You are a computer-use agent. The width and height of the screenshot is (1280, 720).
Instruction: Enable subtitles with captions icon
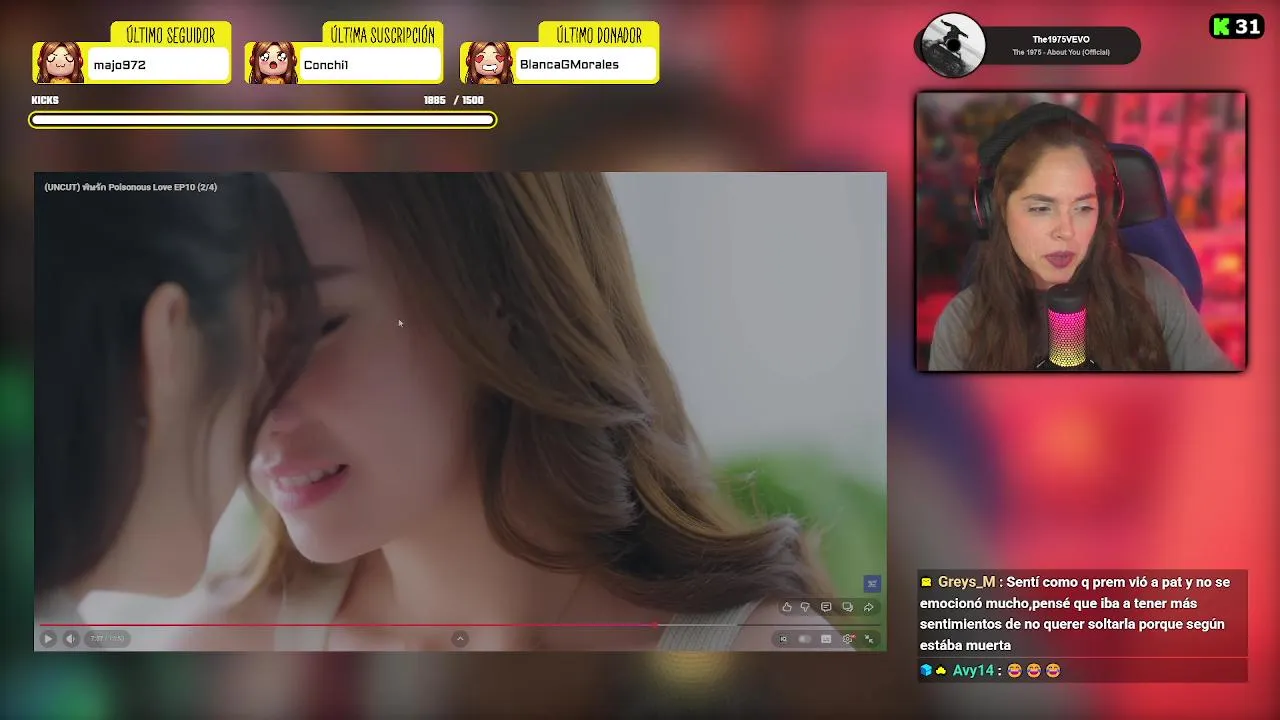pyautogui.click(x=826, y=639)
